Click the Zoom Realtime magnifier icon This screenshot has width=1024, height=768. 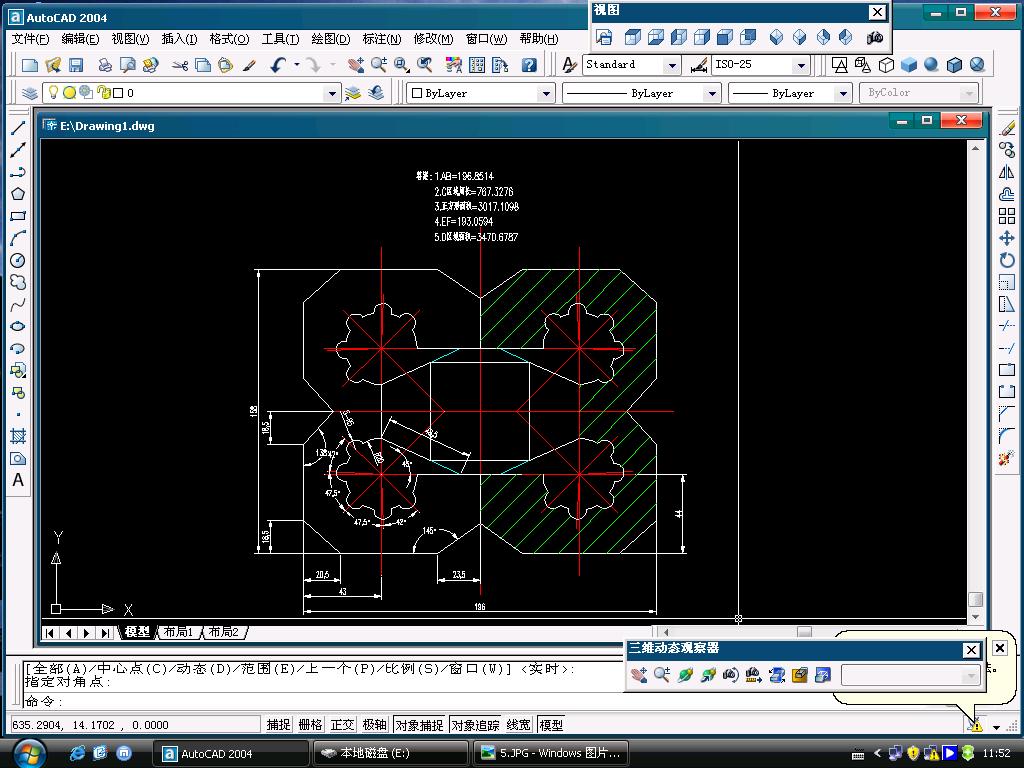pos(379,65)
